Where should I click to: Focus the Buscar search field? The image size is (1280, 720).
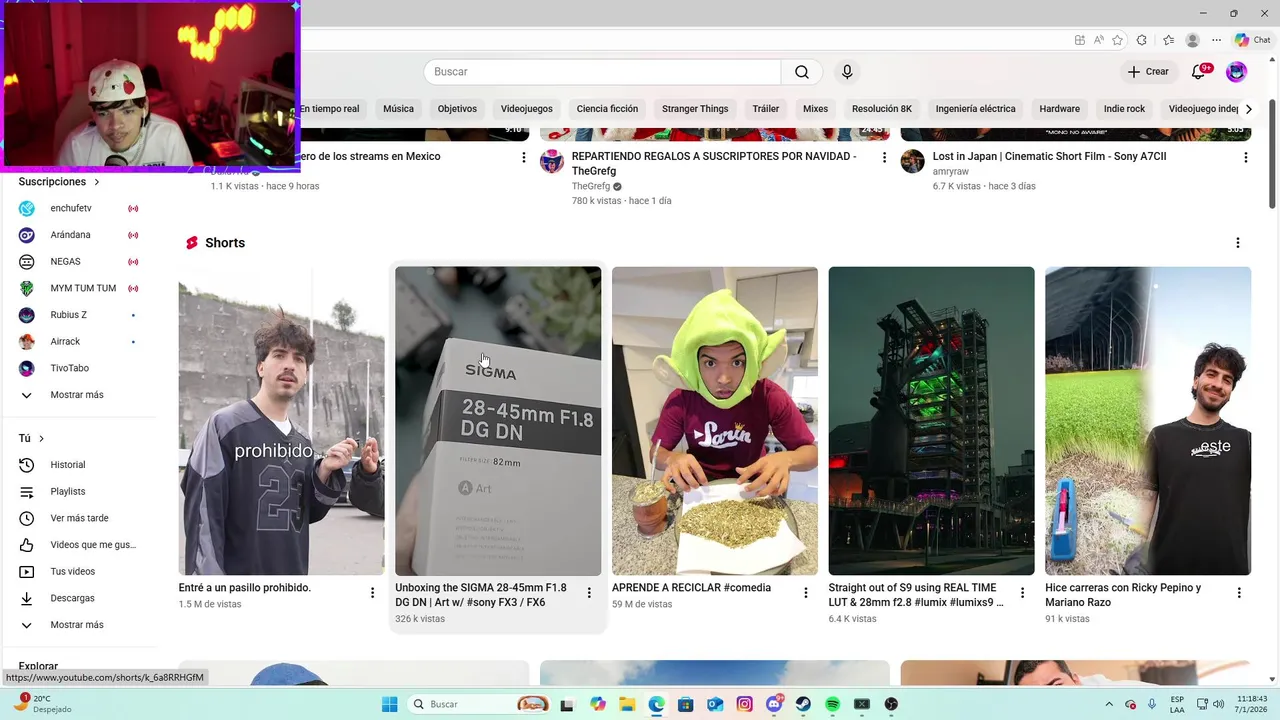click(x=602, y=72)
